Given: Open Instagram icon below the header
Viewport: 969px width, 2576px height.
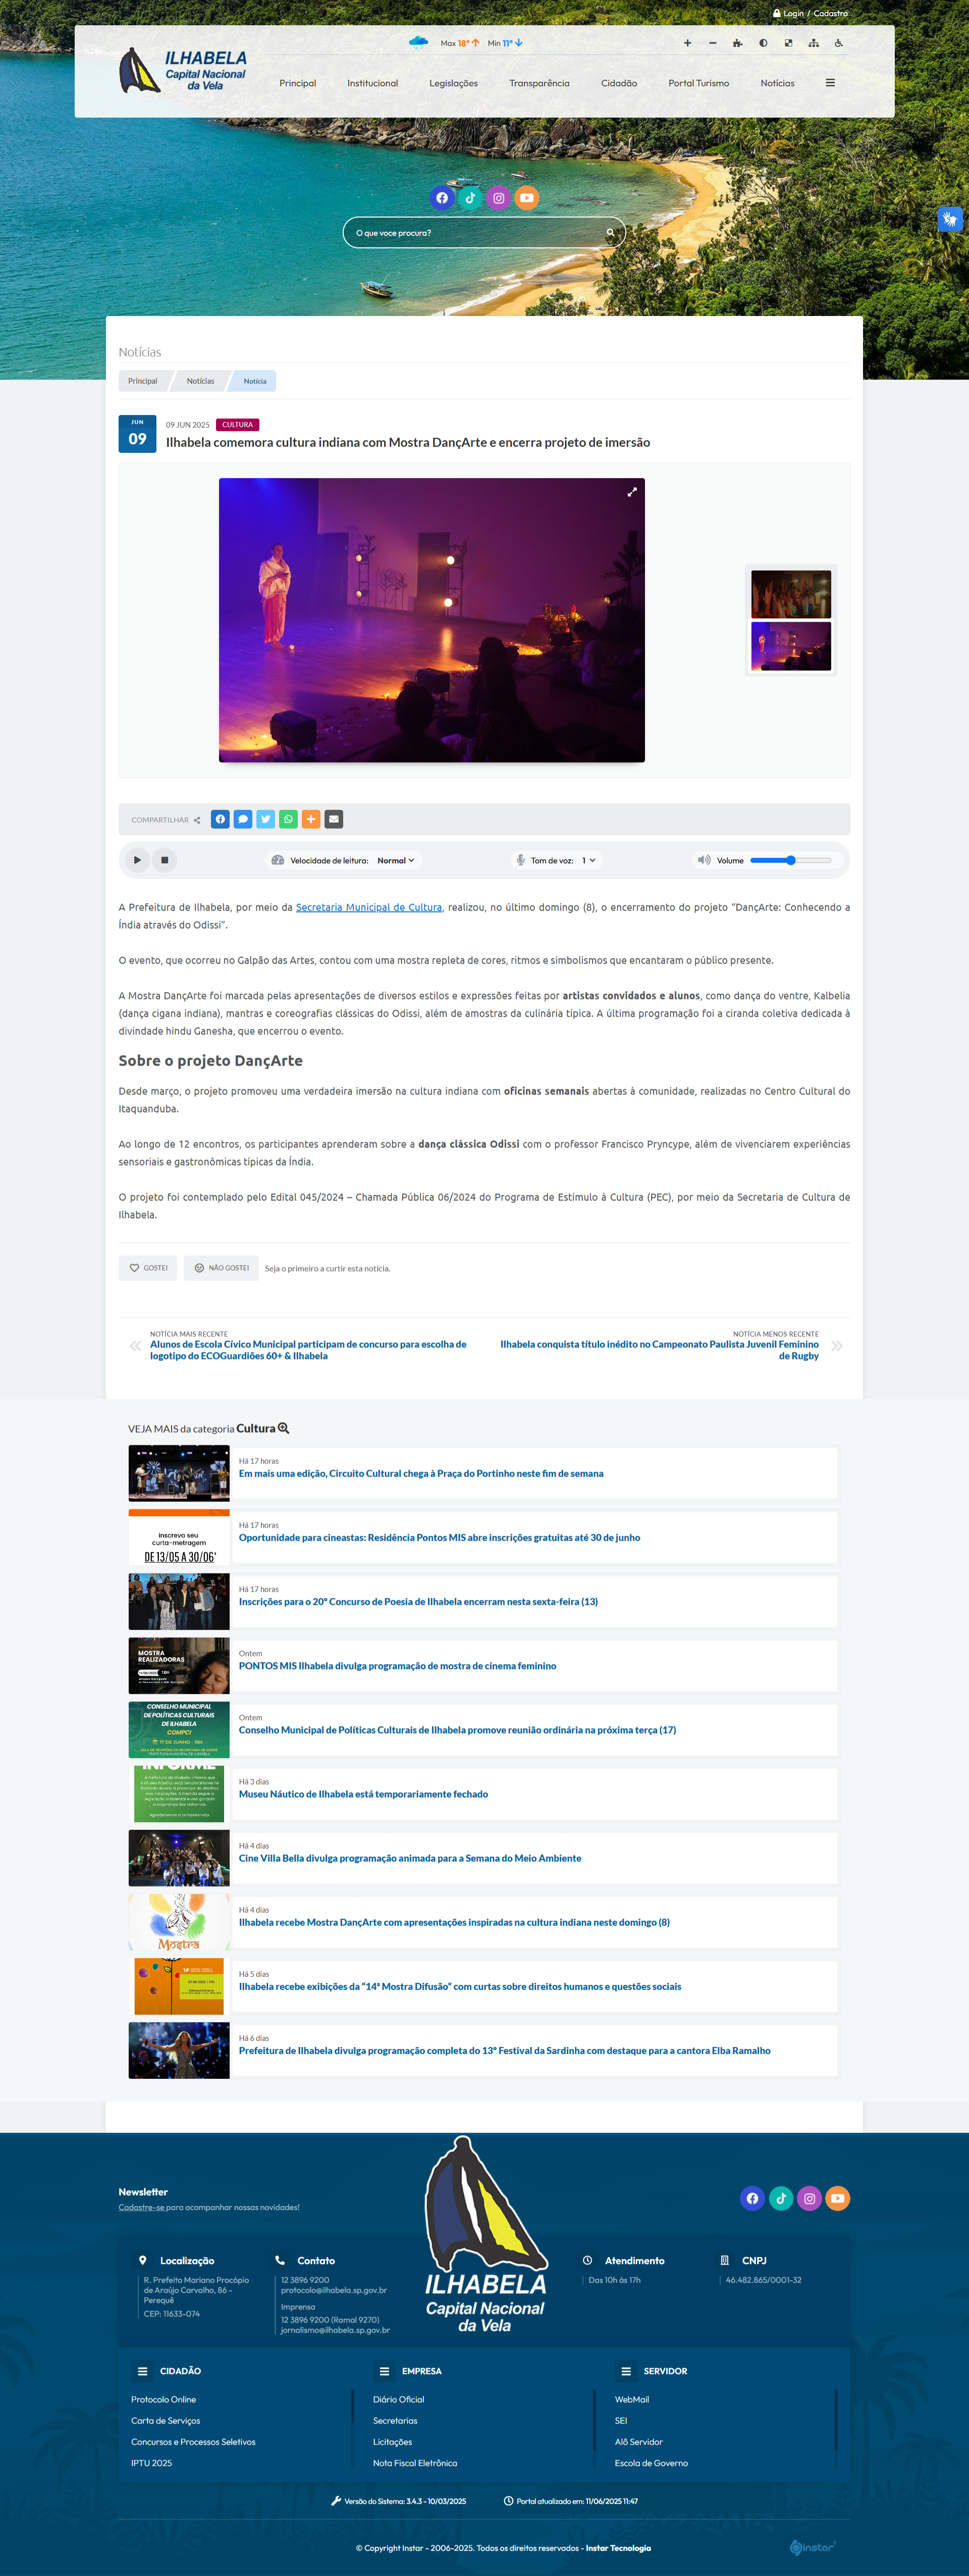Looking at the screenshot, I should 498,198.
